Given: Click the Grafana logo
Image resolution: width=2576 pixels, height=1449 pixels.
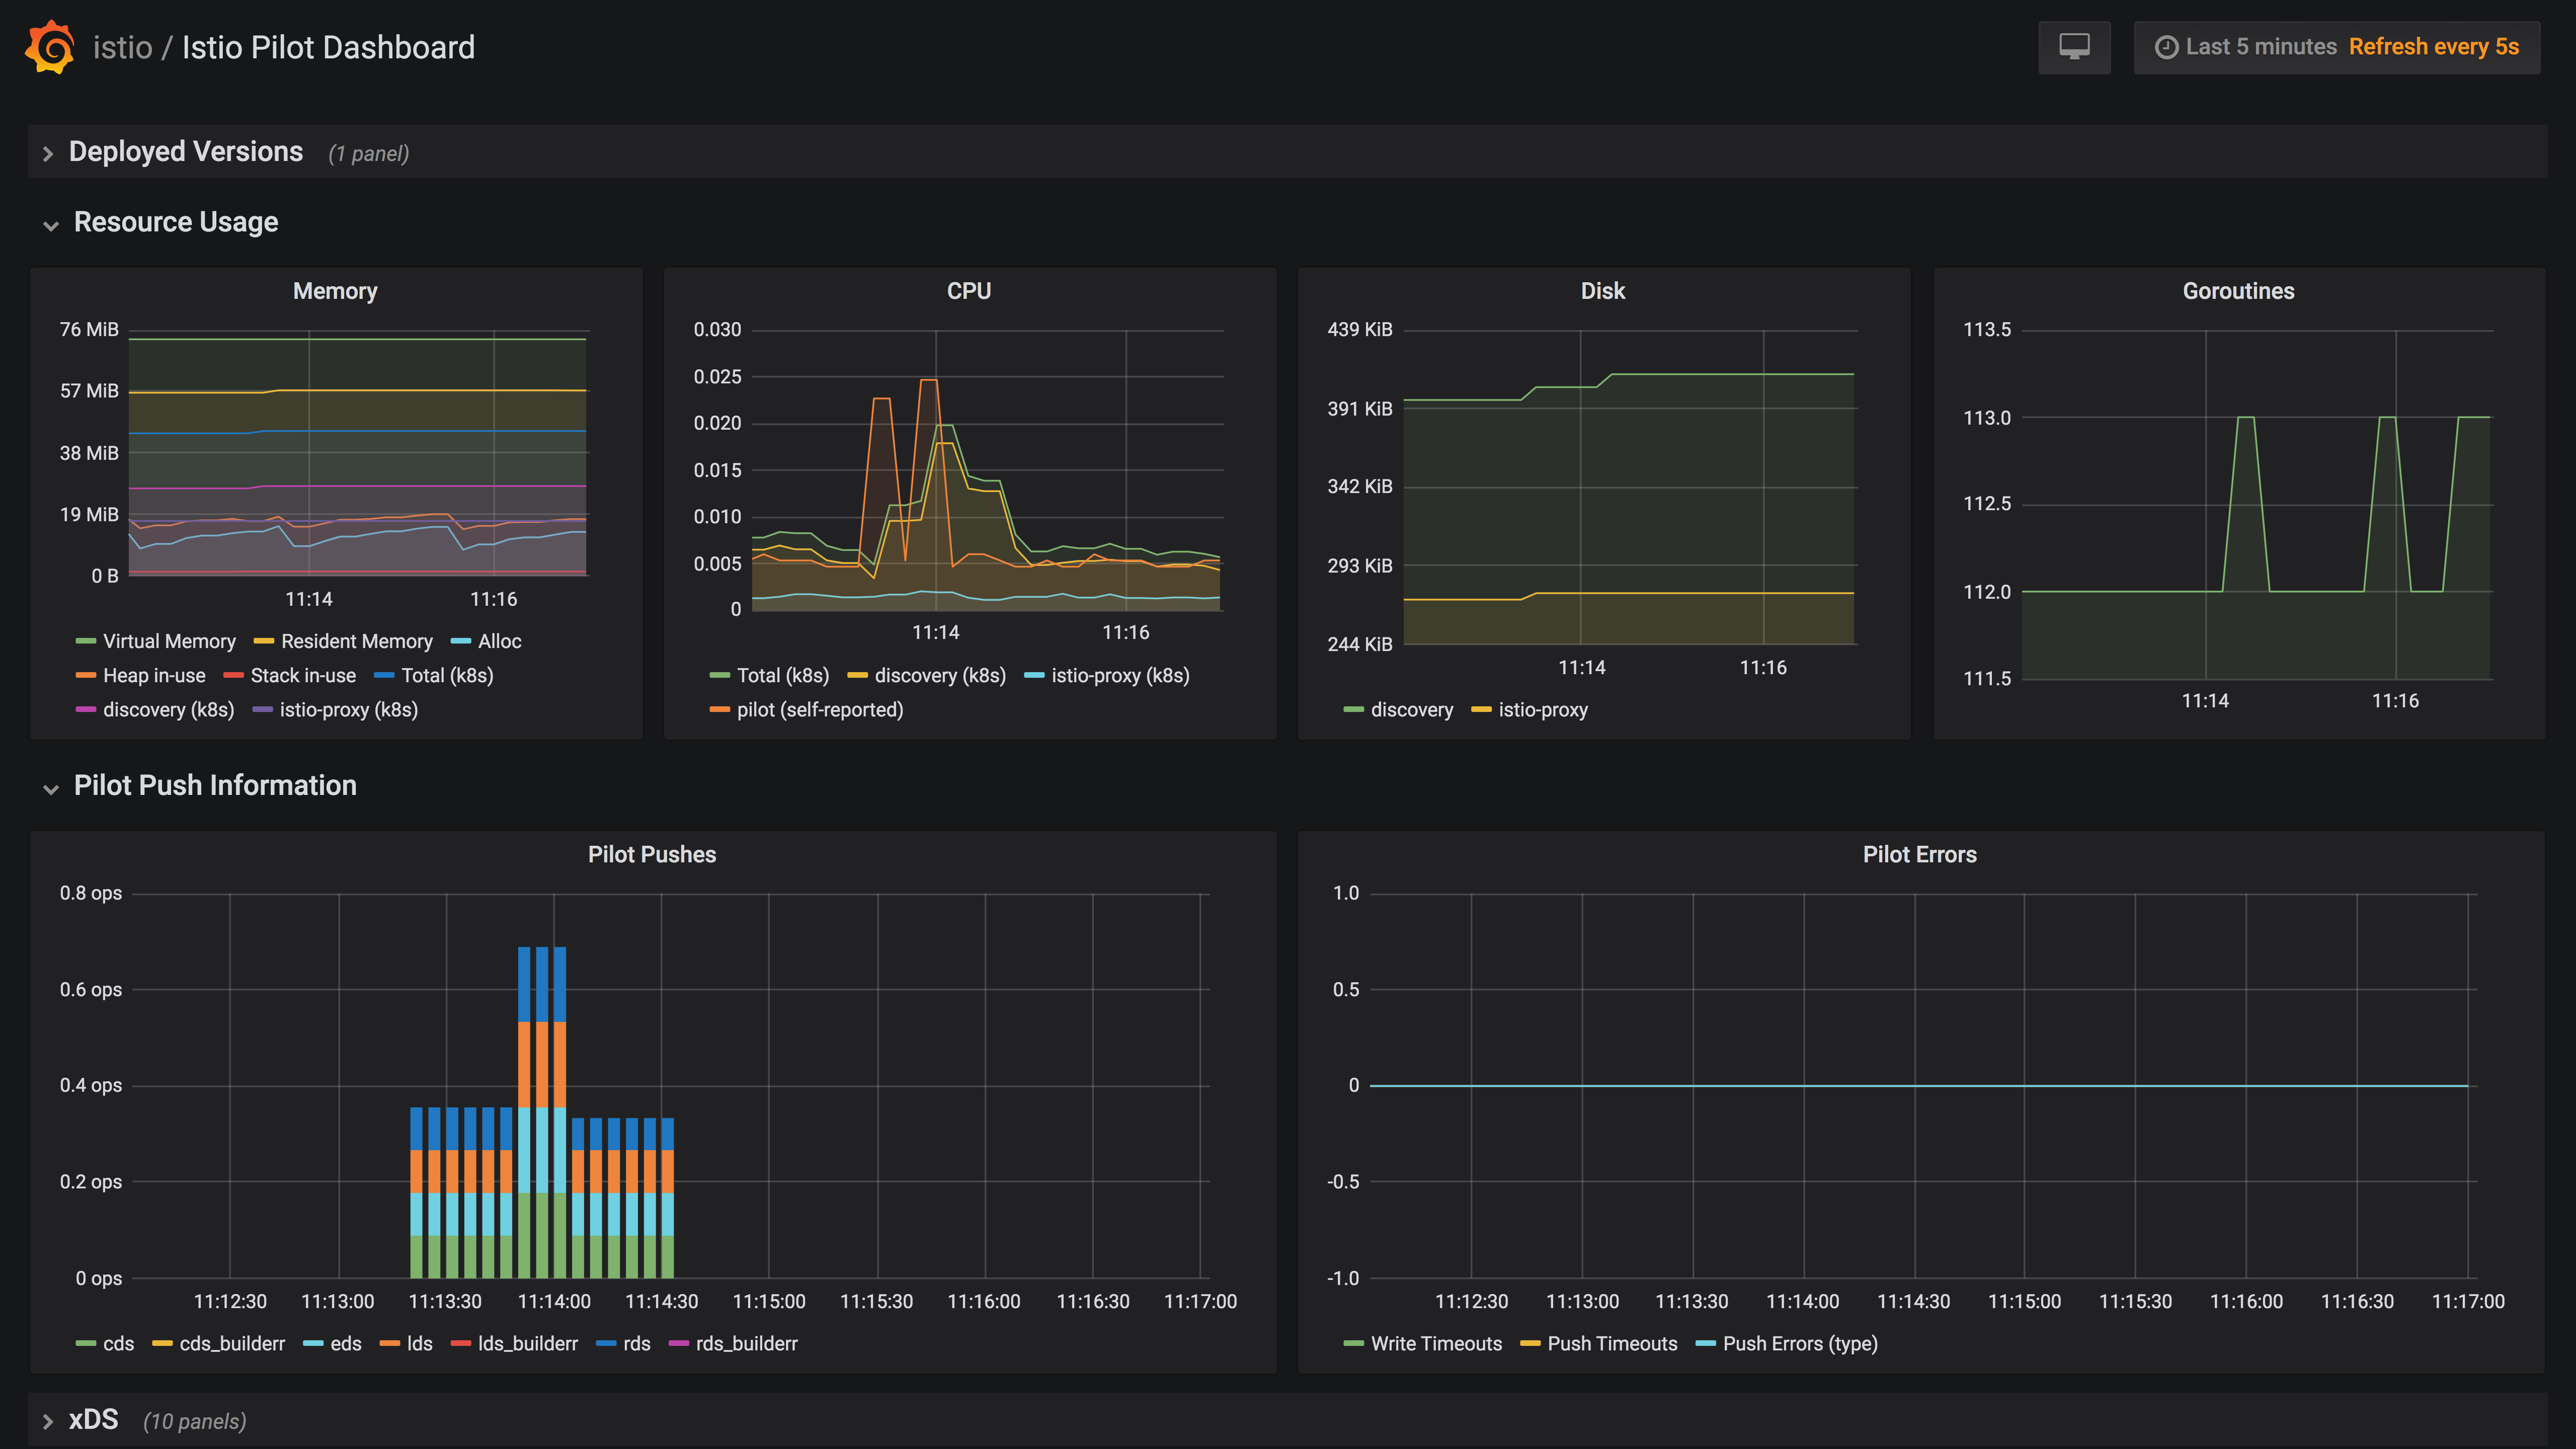Looking at the screenshot, I should tap(50, 46).
